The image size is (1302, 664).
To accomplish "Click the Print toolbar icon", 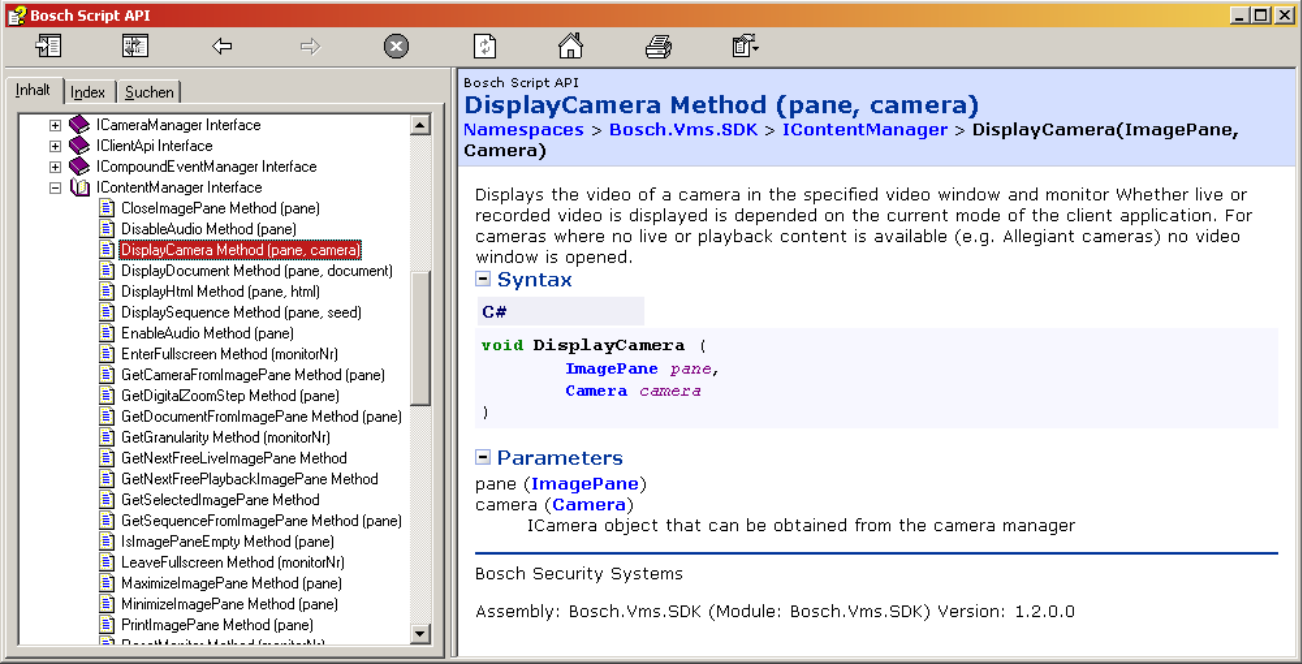I will coord(658,46).
